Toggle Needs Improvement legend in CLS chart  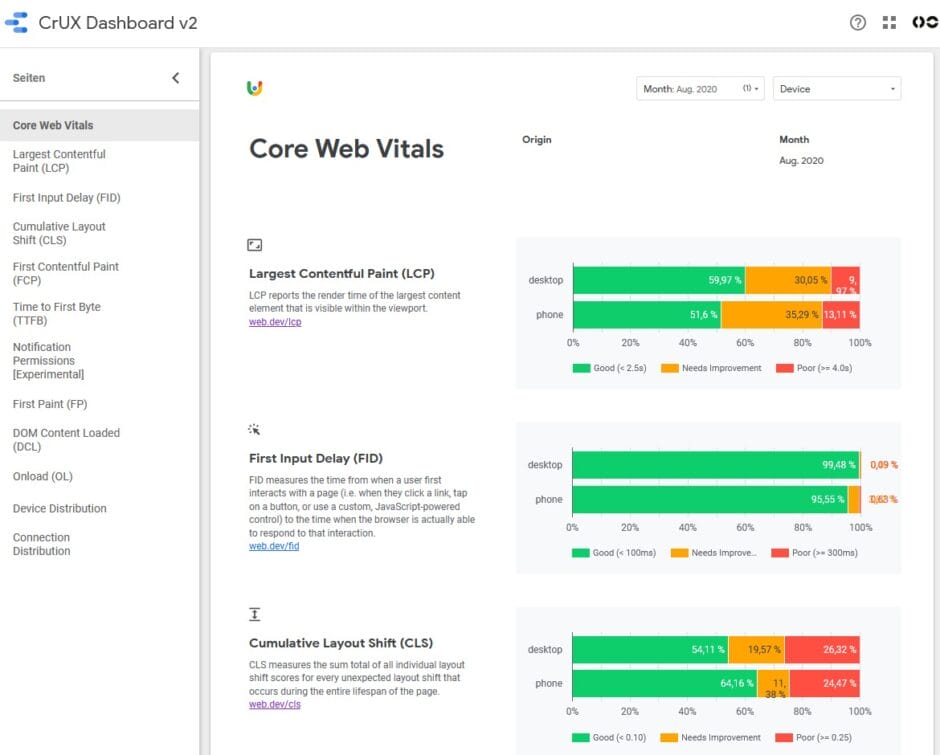(x=713, y=737)
